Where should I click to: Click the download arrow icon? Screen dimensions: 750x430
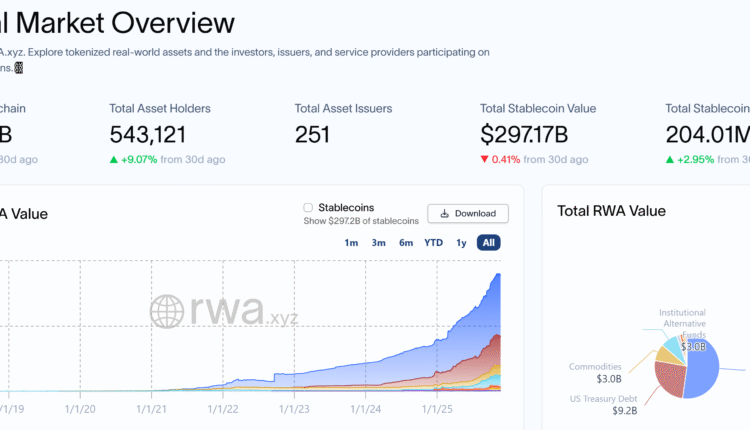pos(443,213)
